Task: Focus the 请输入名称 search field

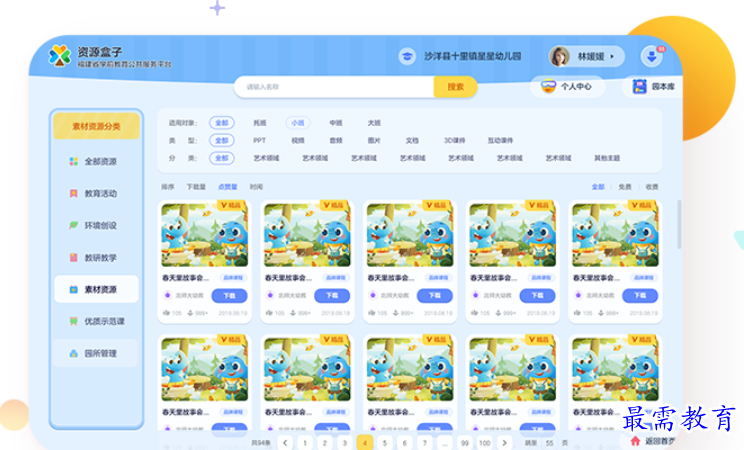Action: pos(334,87)
